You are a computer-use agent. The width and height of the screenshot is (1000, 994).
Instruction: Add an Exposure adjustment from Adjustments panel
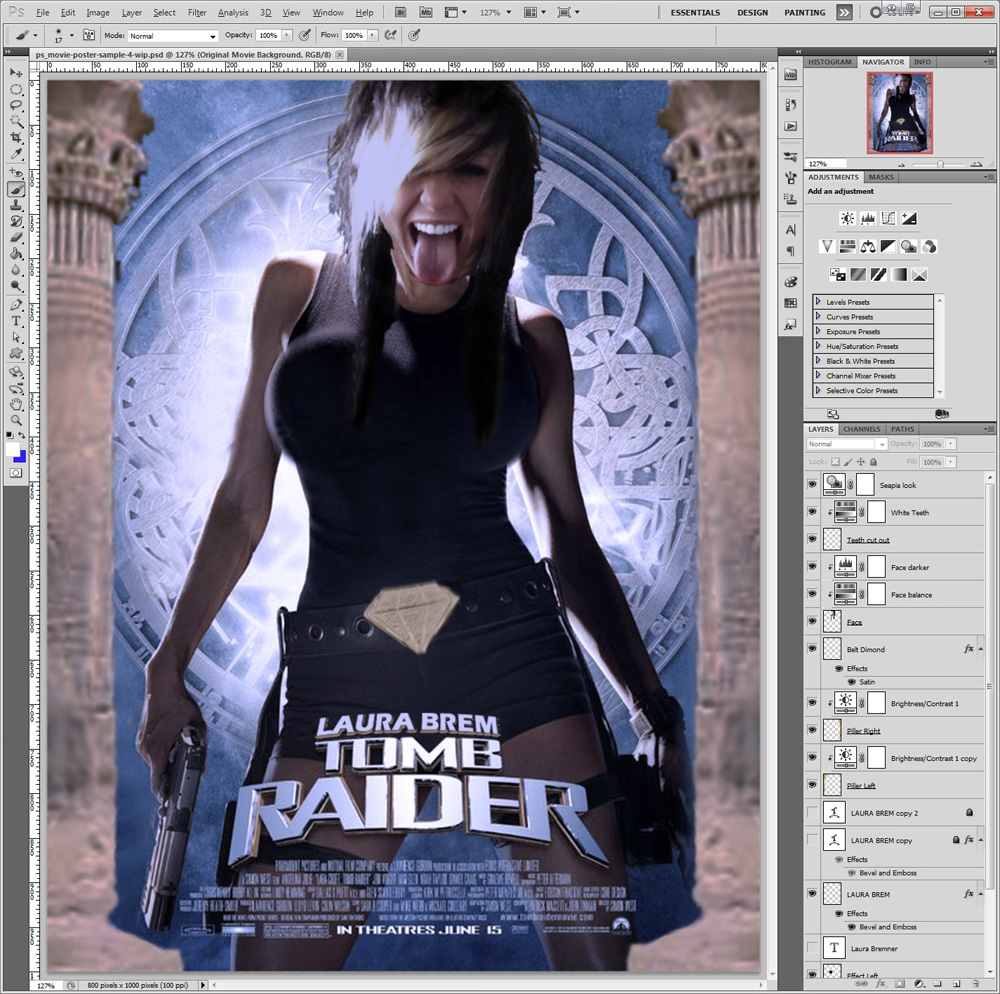(909, 219)
